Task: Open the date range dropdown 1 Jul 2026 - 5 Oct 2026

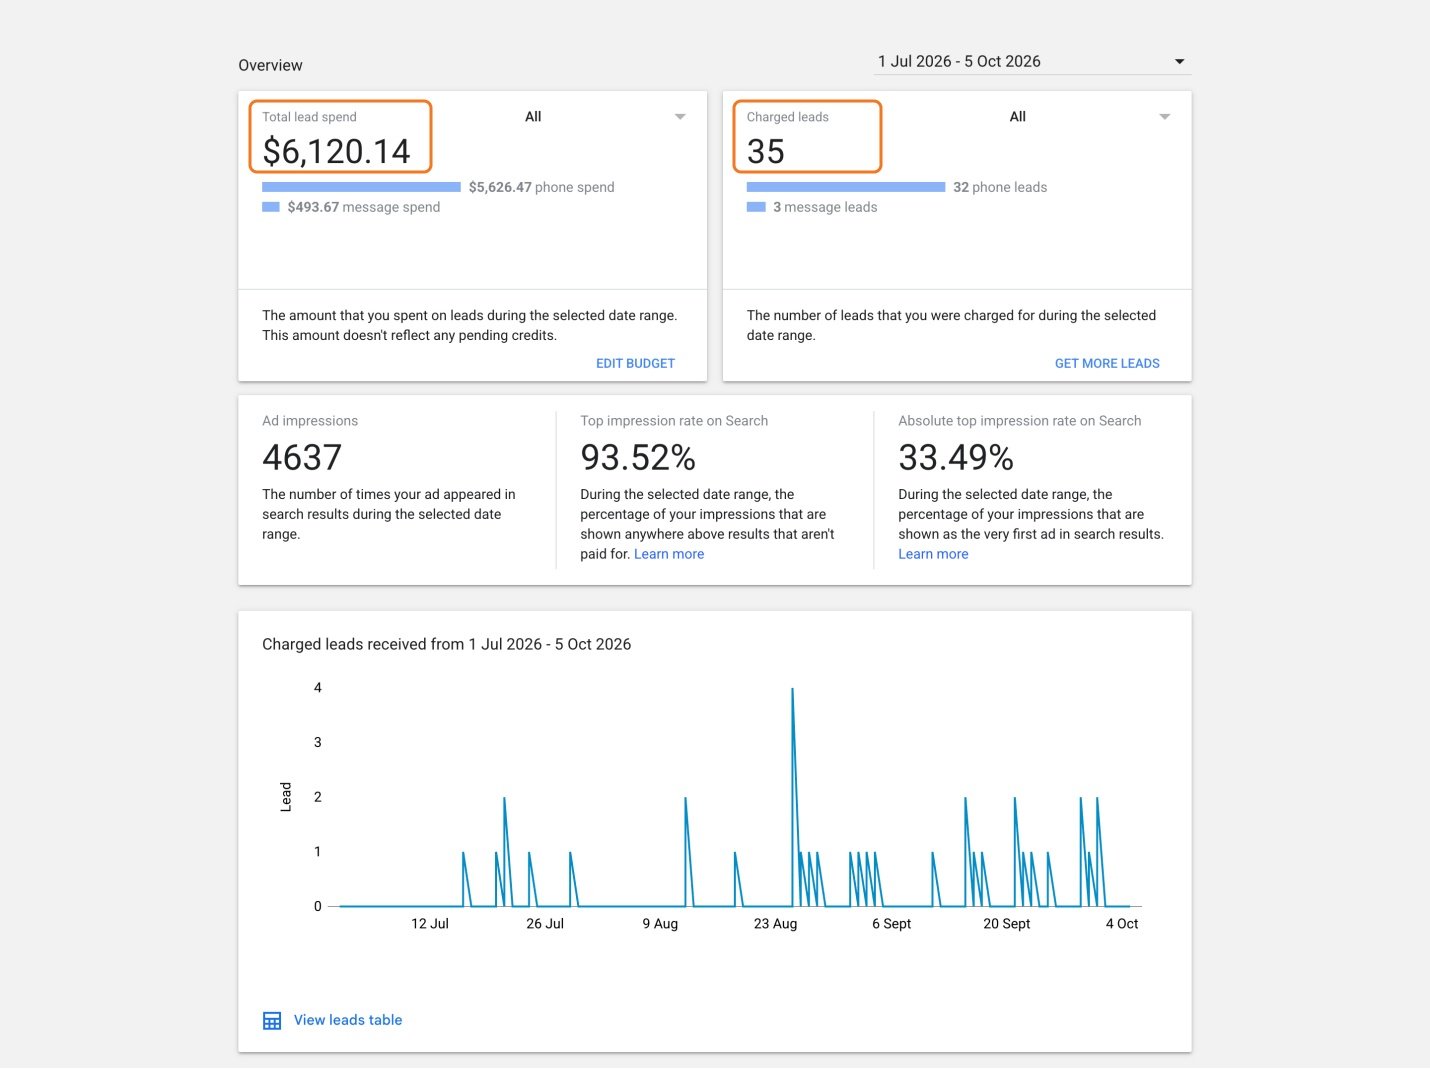Action: tap(1032, 61)
